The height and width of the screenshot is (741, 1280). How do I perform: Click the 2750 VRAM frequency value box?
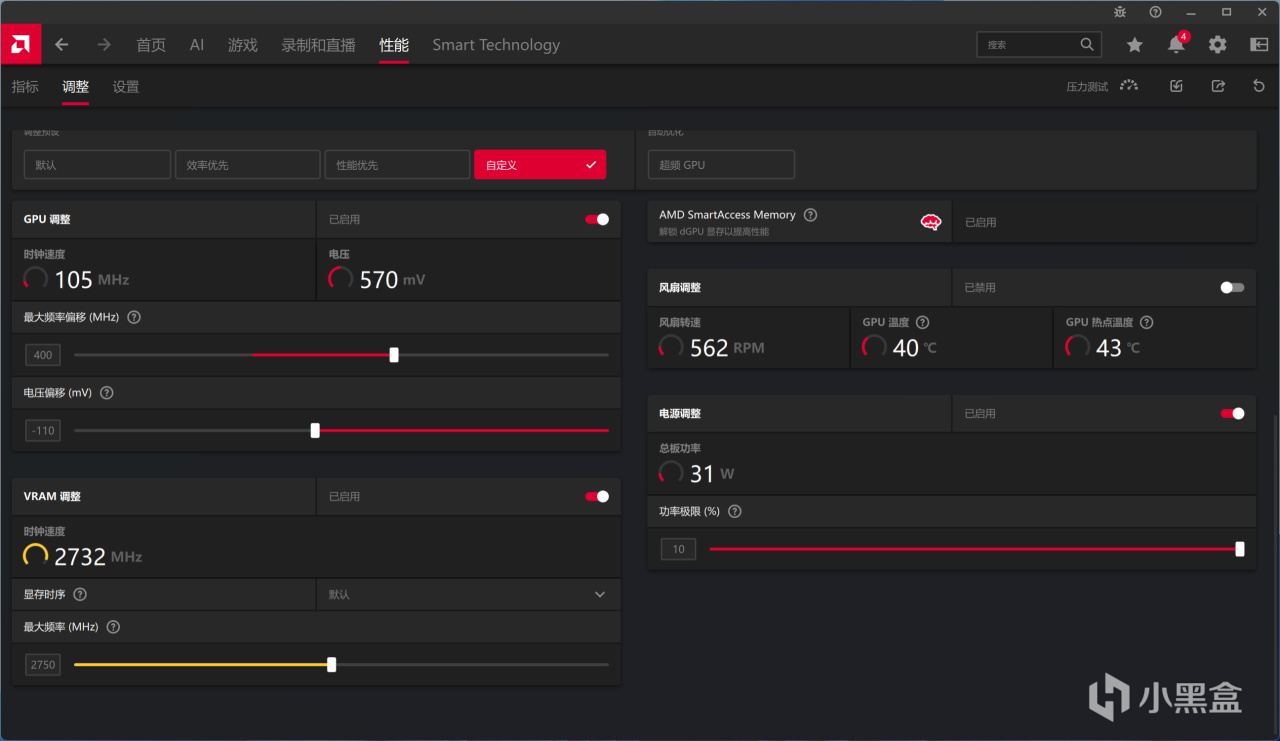click(x=43, y=664)
